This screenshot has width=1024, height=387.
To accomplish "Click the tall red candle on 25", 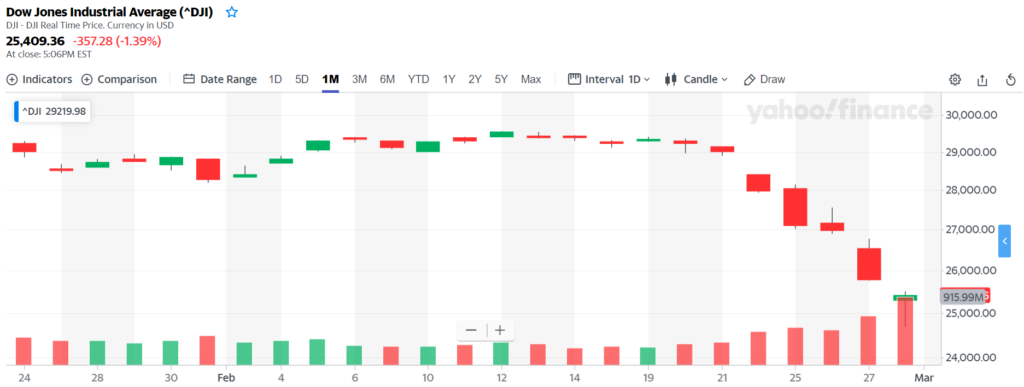I will pyautogui.click(x=795, y=207).
